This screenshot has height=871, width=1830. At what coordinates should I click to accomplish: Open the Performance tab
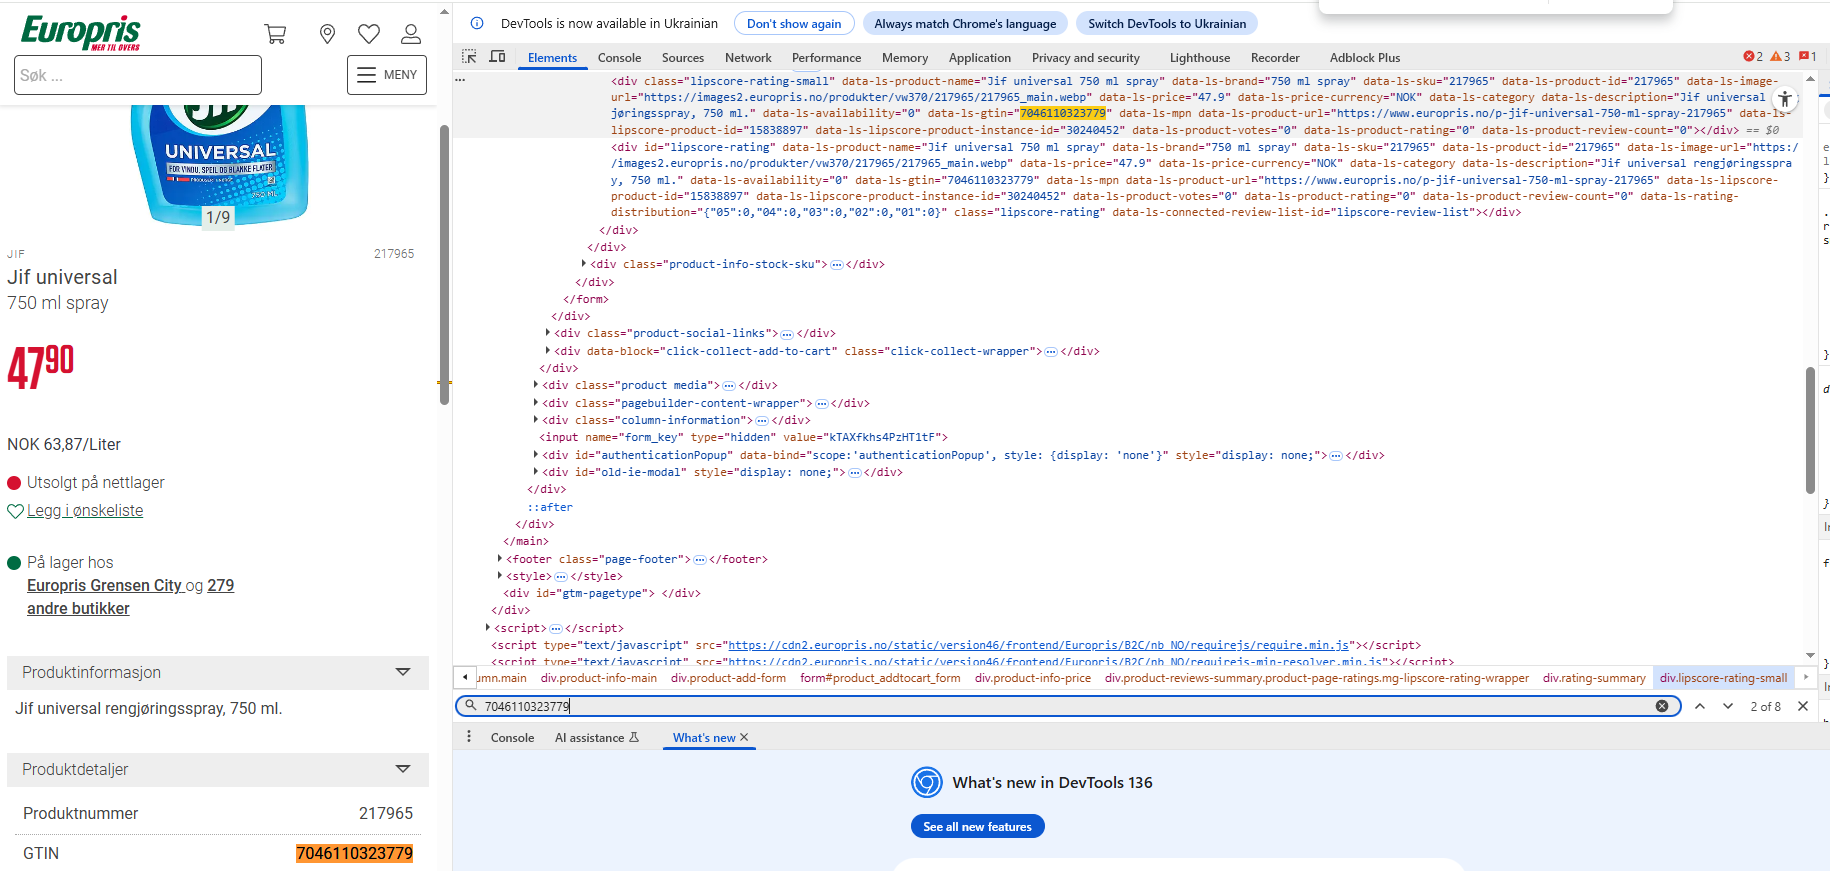pos(826,58)
